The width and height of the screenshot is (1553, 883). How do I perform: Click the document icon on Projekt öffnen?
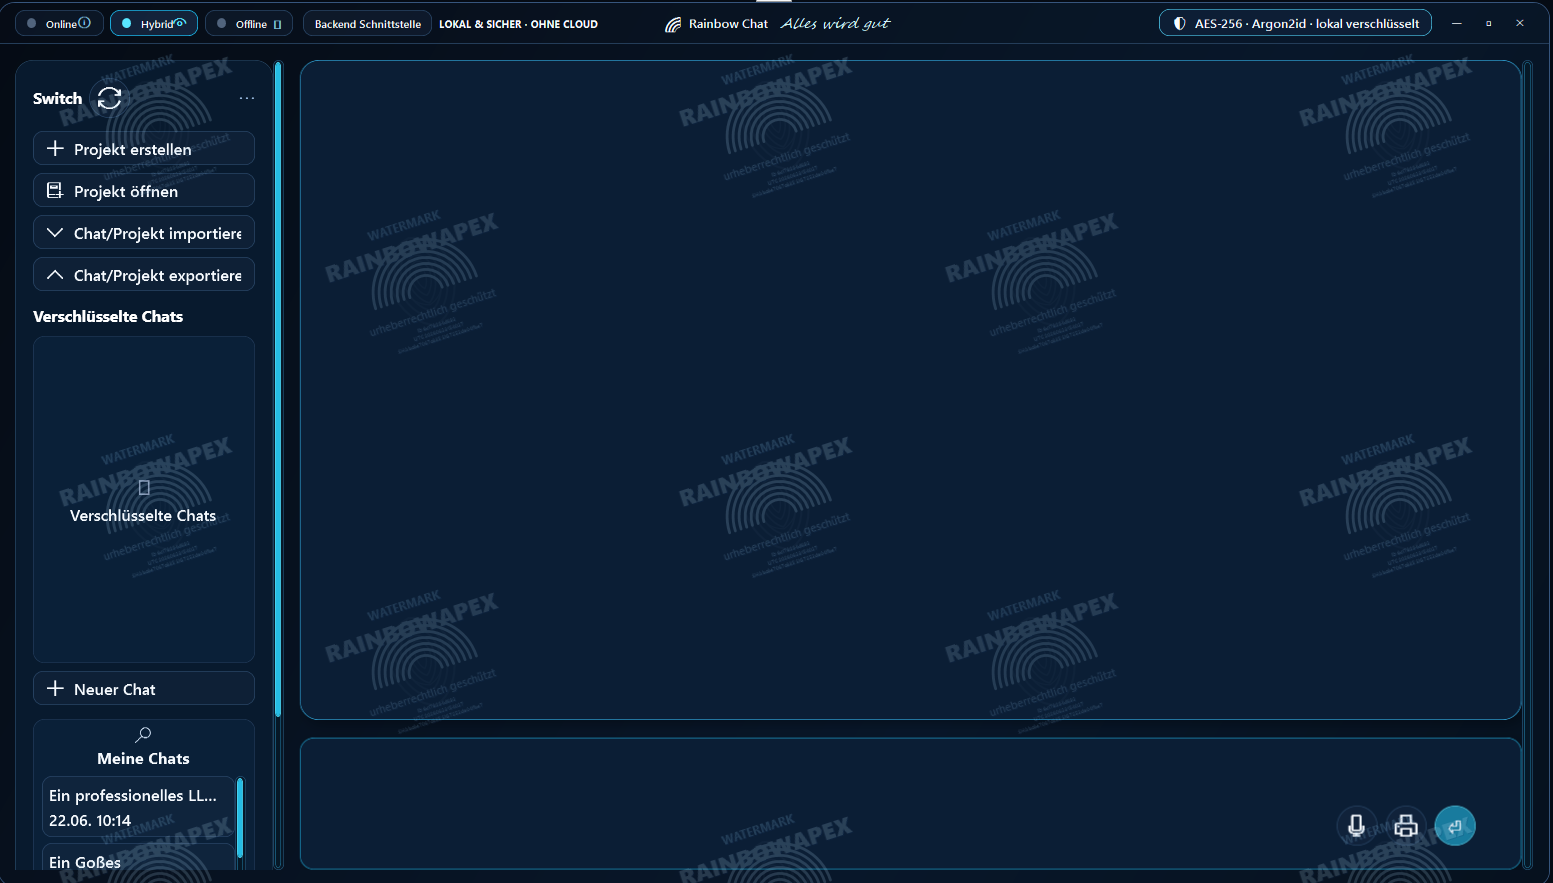point(55,190)
